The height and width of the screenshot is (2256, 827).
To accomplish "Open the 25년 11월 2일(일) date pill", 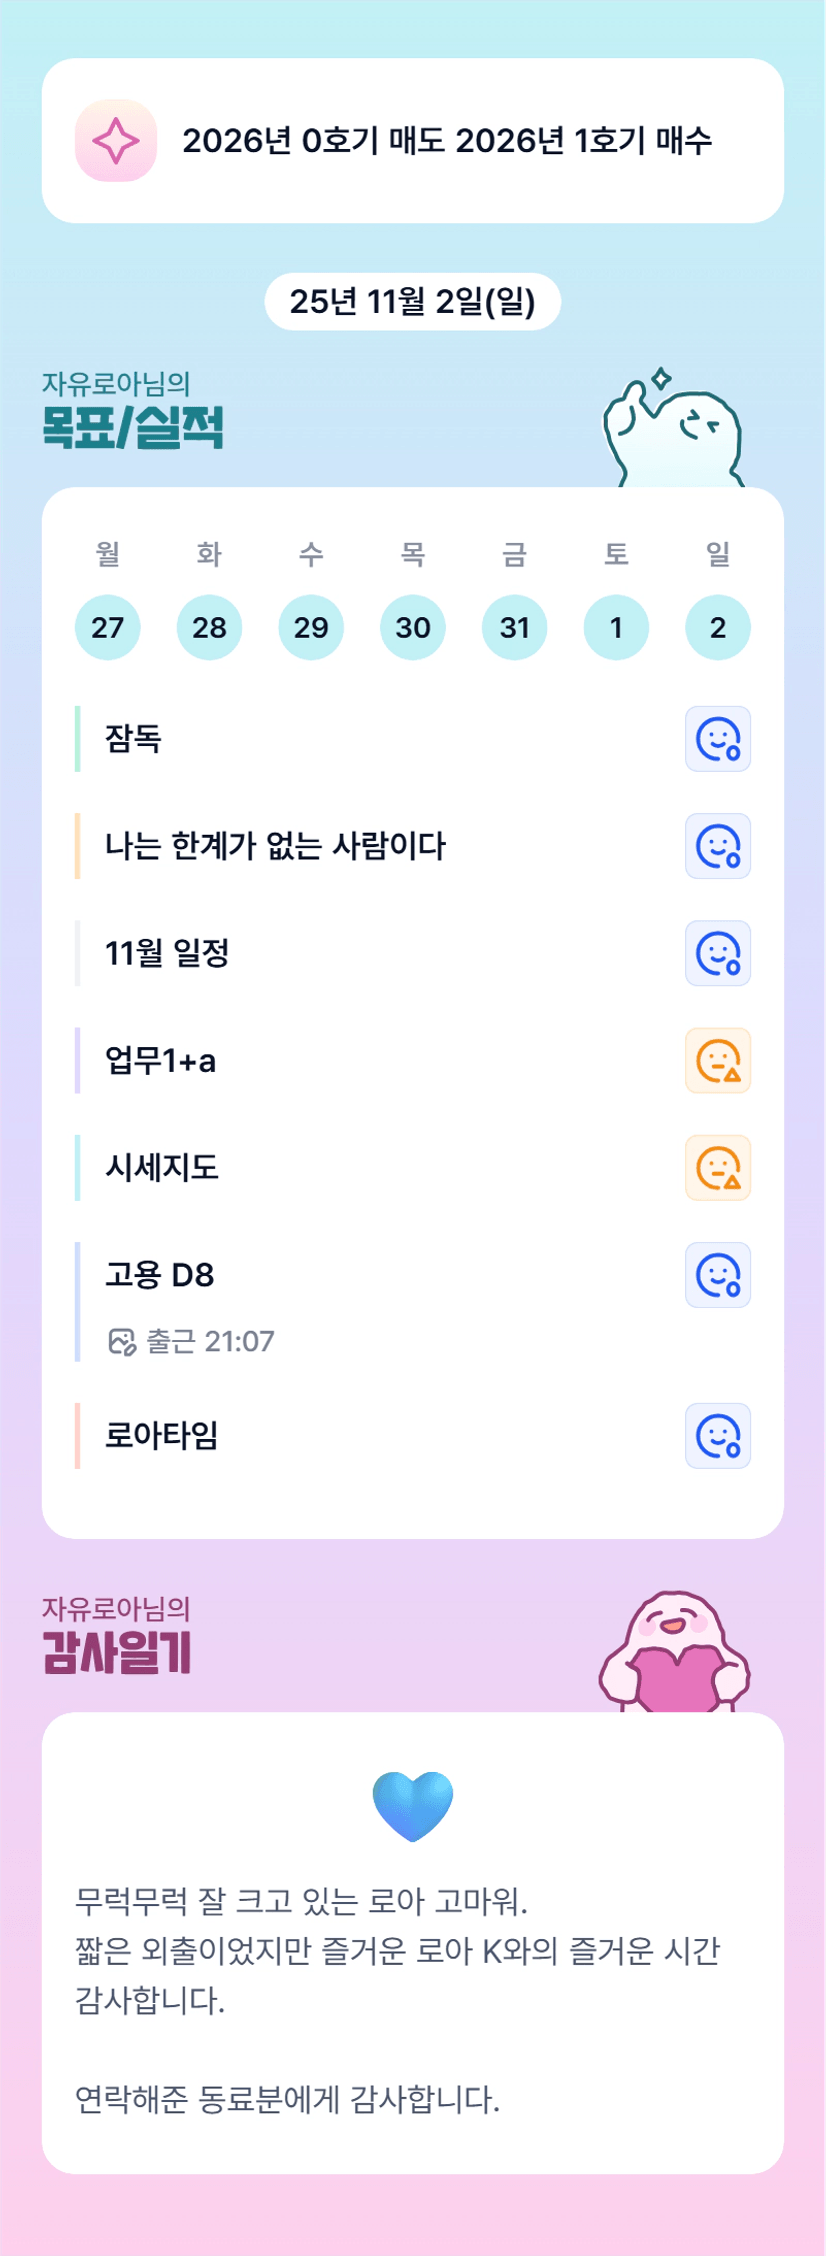I will point(412,301).
